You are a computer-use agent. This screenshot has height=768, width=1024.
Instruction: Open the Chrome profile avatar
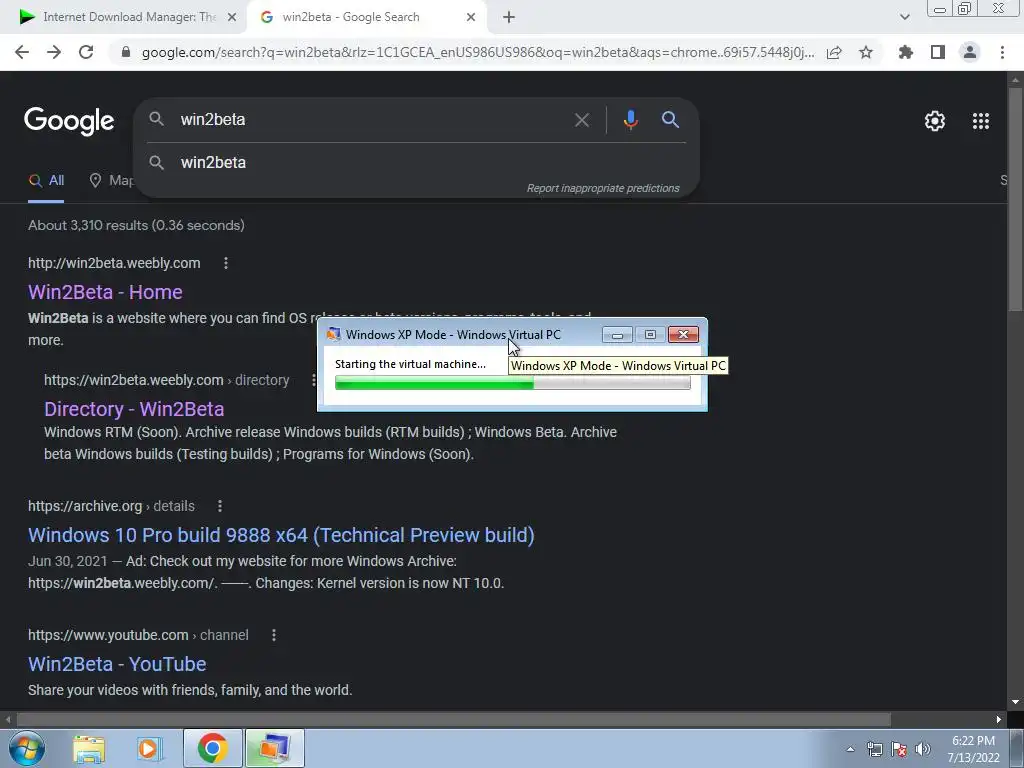pos(970,52)
